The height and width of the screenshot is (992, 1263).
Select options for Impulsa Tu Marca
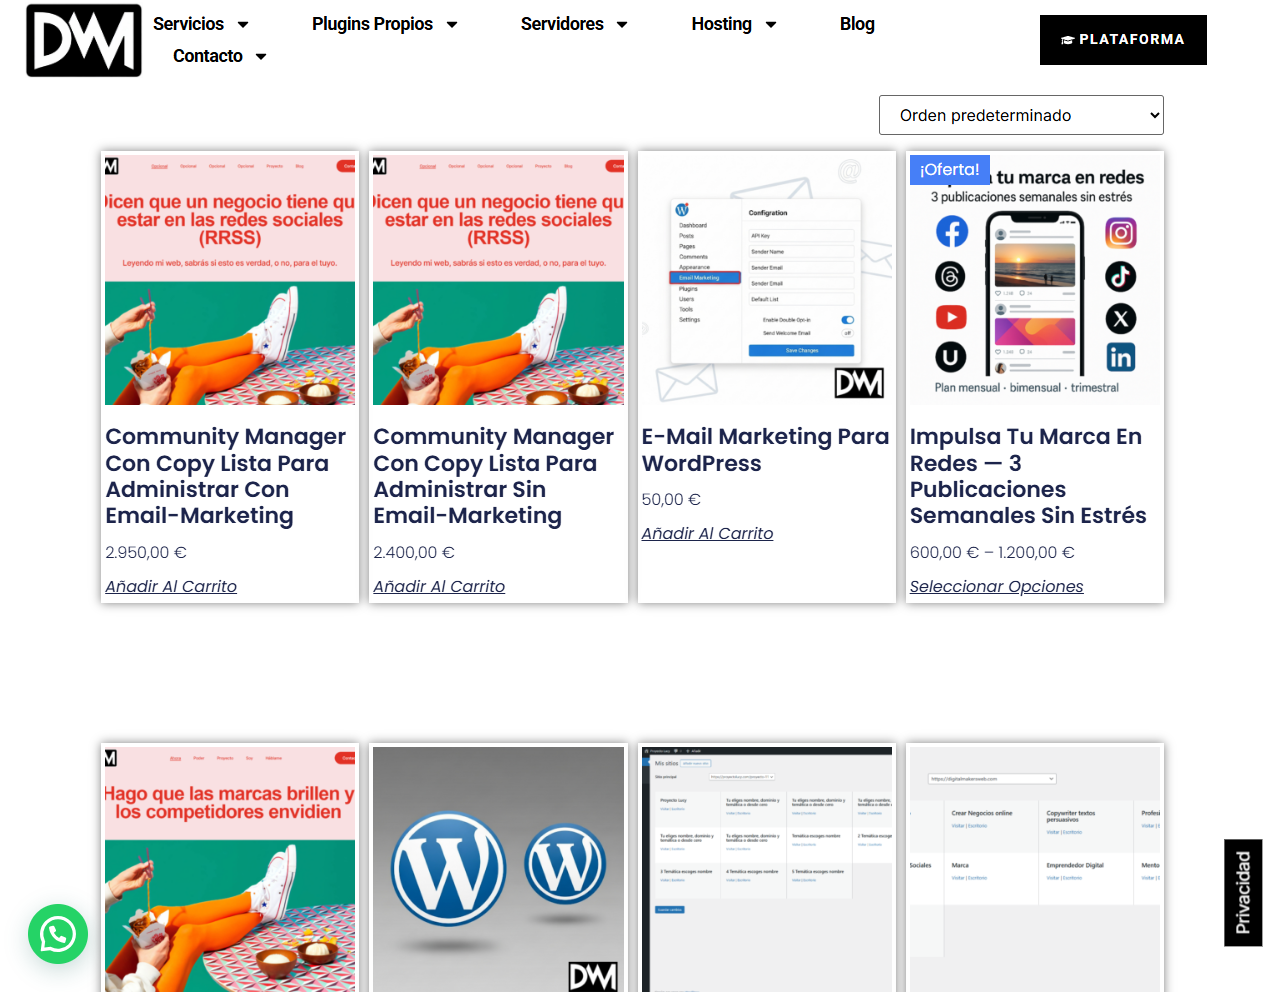pyautogui.click(x=996, y=587)
